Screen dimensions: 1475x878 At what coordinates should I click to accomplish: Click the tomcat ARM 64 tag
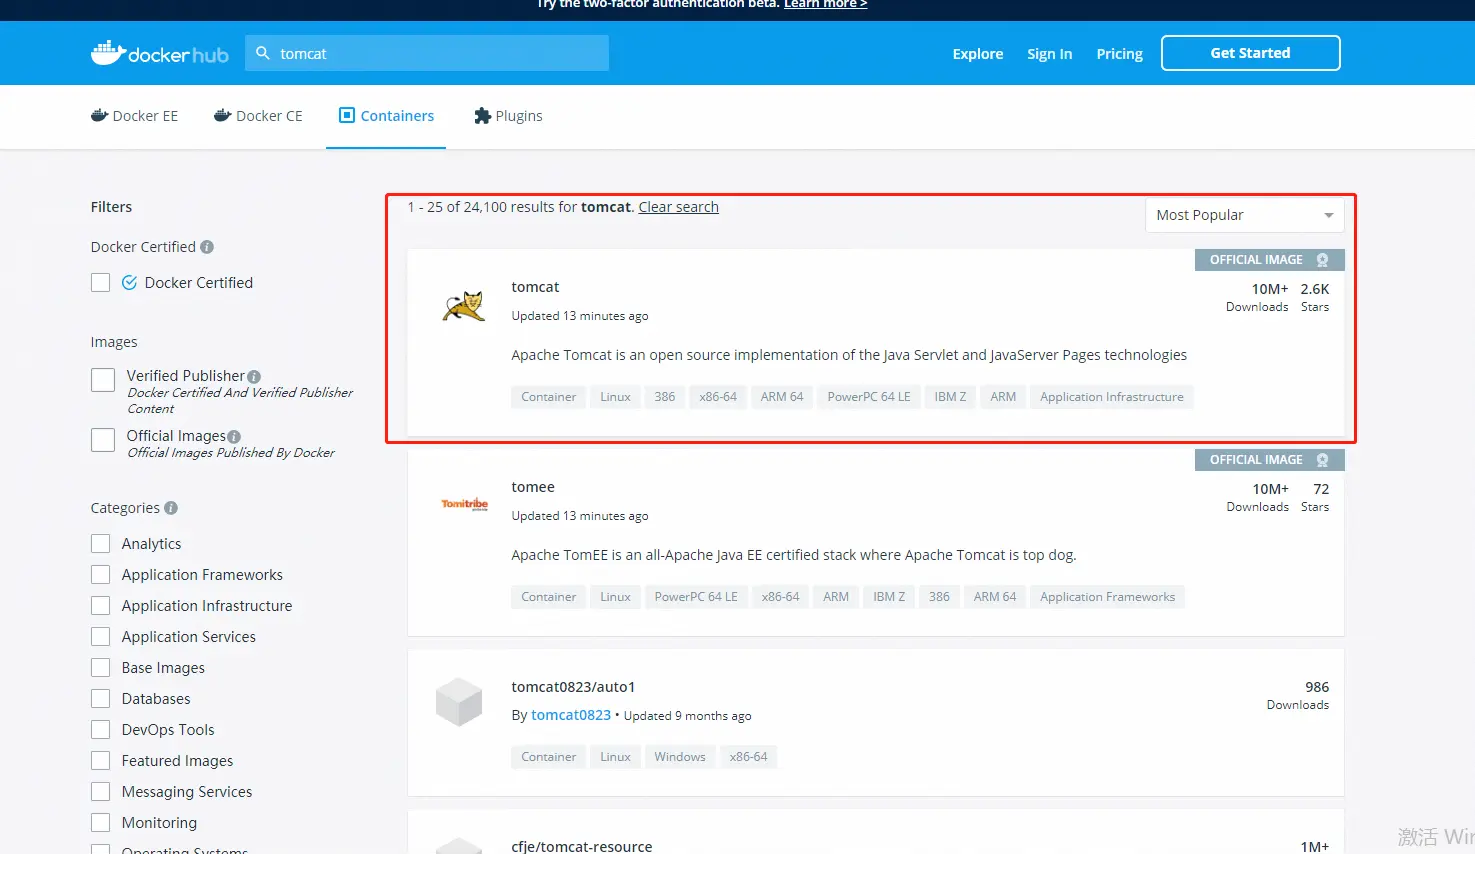click(782, 397)
